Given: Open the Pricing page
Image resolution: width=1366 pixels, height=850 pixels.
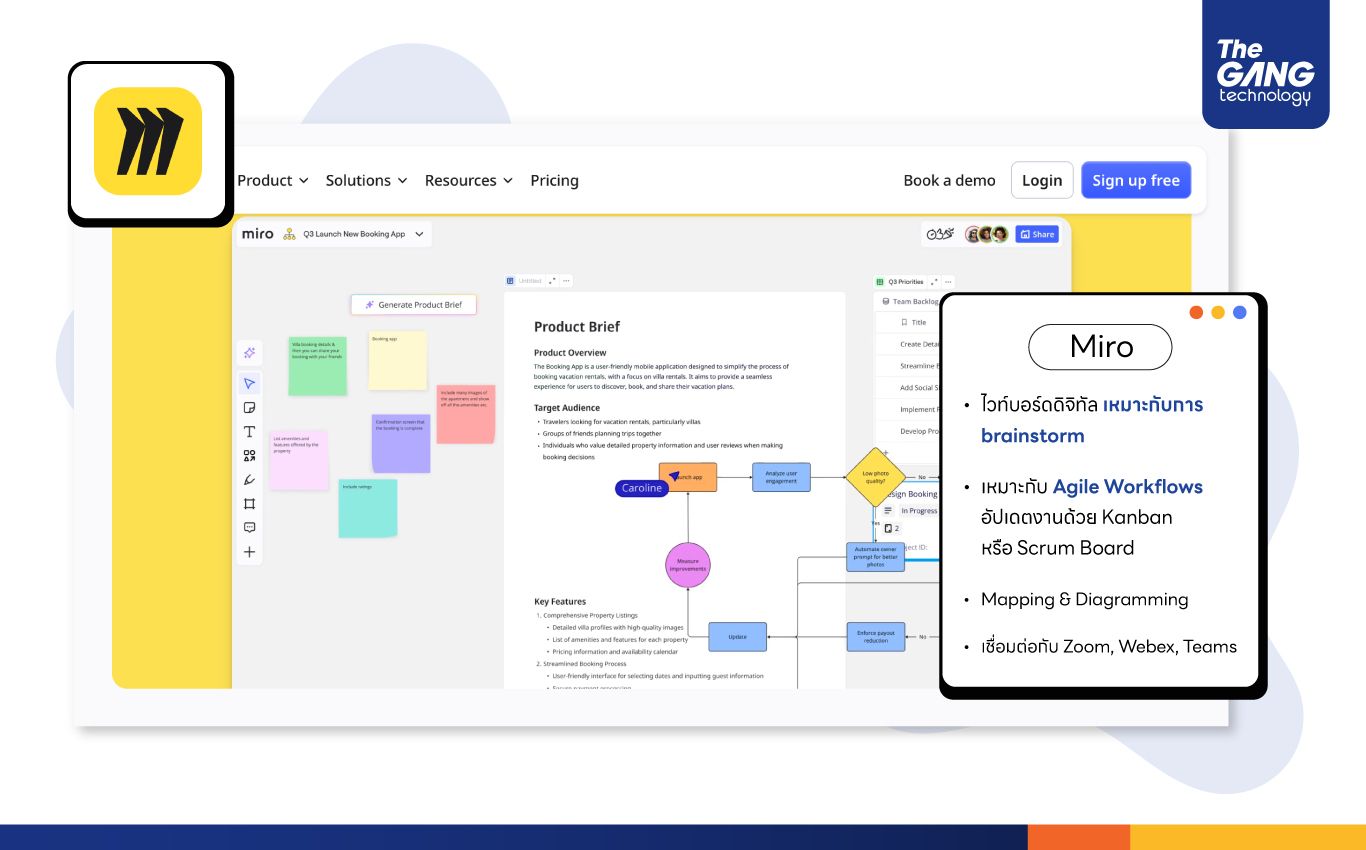Looking at the screenshot, I should tap(554, 181).
